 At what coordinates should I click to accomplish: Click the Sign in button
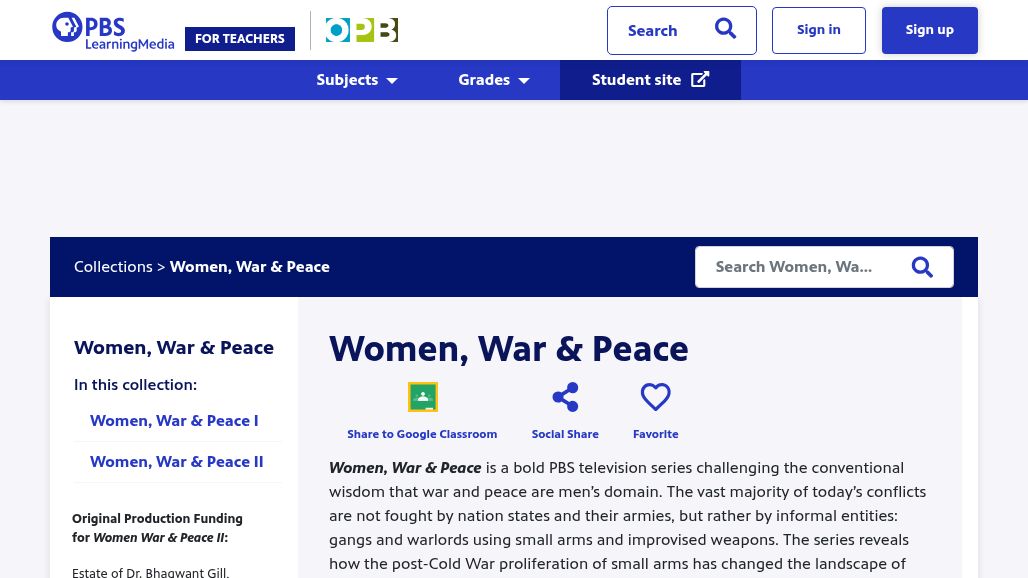click(818, 30)
